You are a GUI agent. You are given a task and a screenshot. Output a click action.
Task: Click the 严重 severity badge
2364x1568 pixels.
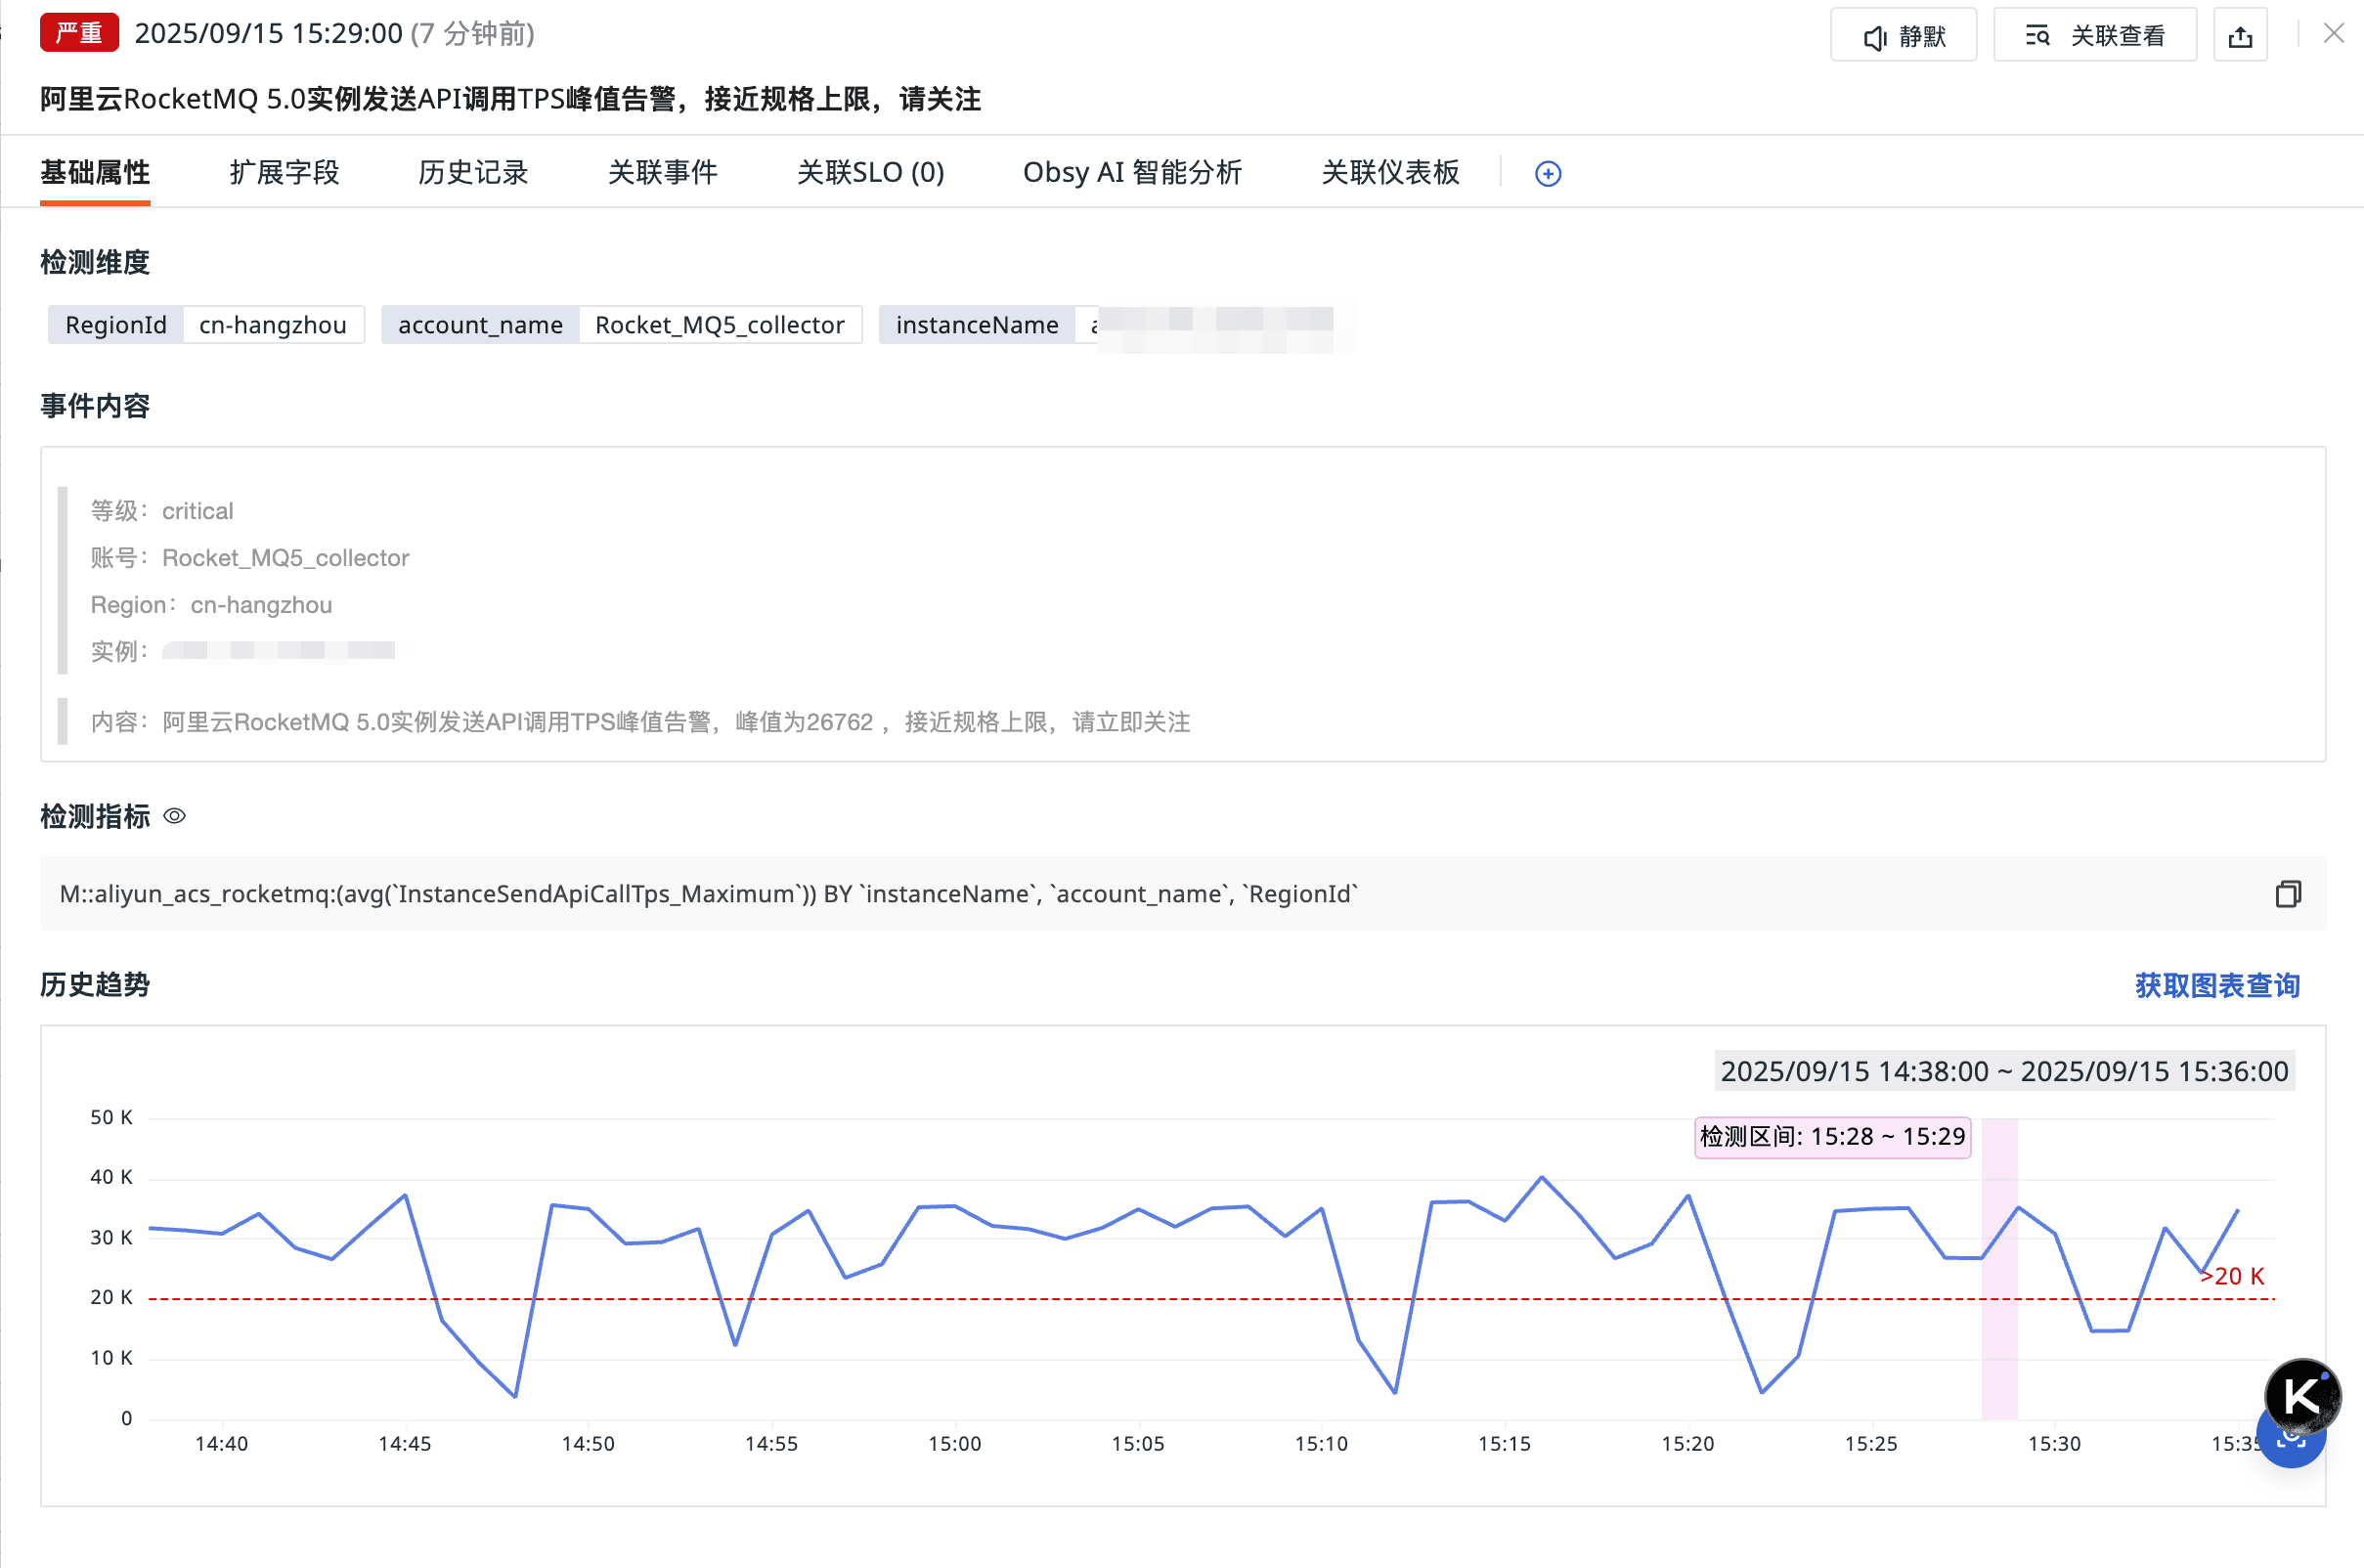pyautogui.click(x=79, y=33)
